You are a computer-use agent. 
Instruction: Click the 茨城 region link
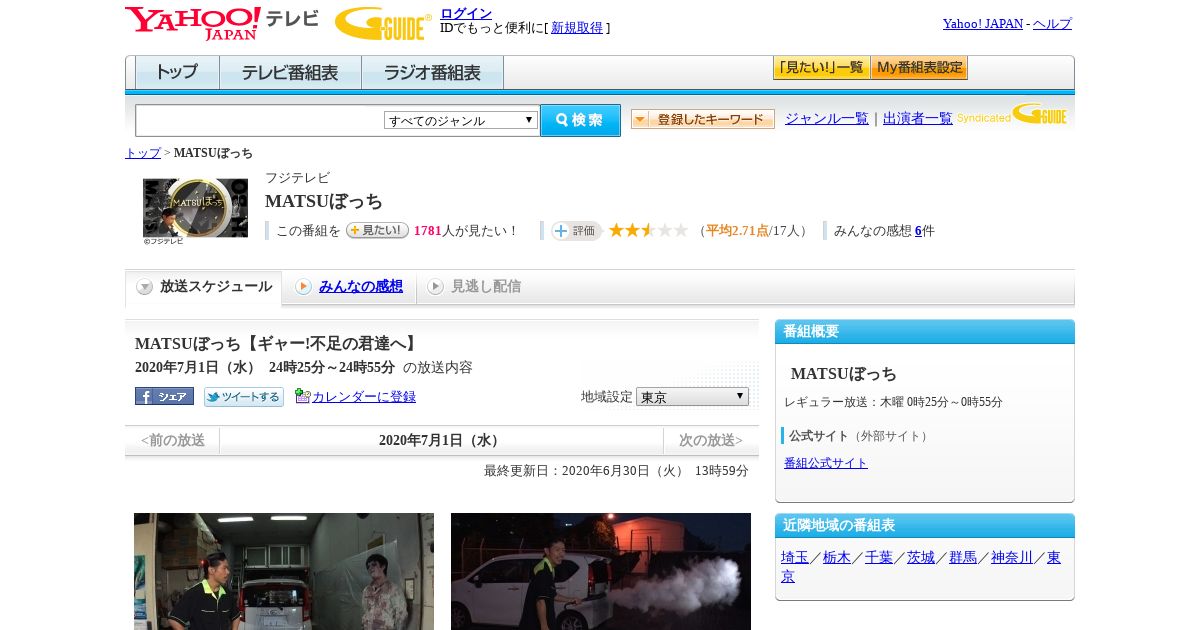[x=921, y=557]
